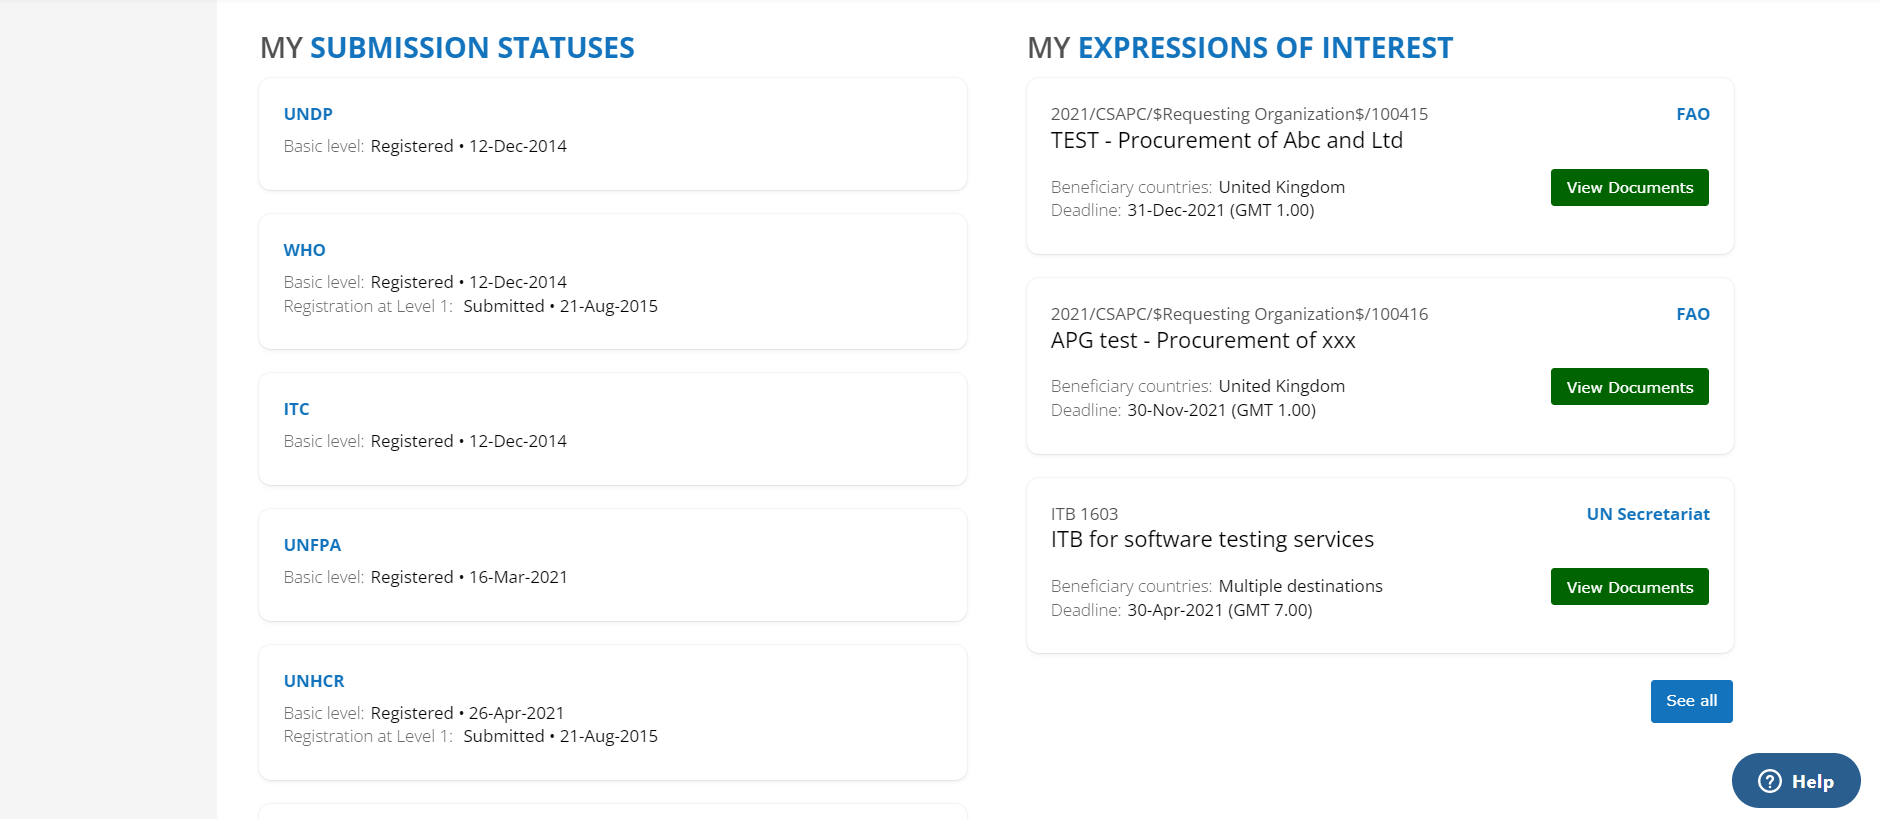Open ITB for software testing services title
This screenshot has width=1880, height=819.
[1212, 539]
